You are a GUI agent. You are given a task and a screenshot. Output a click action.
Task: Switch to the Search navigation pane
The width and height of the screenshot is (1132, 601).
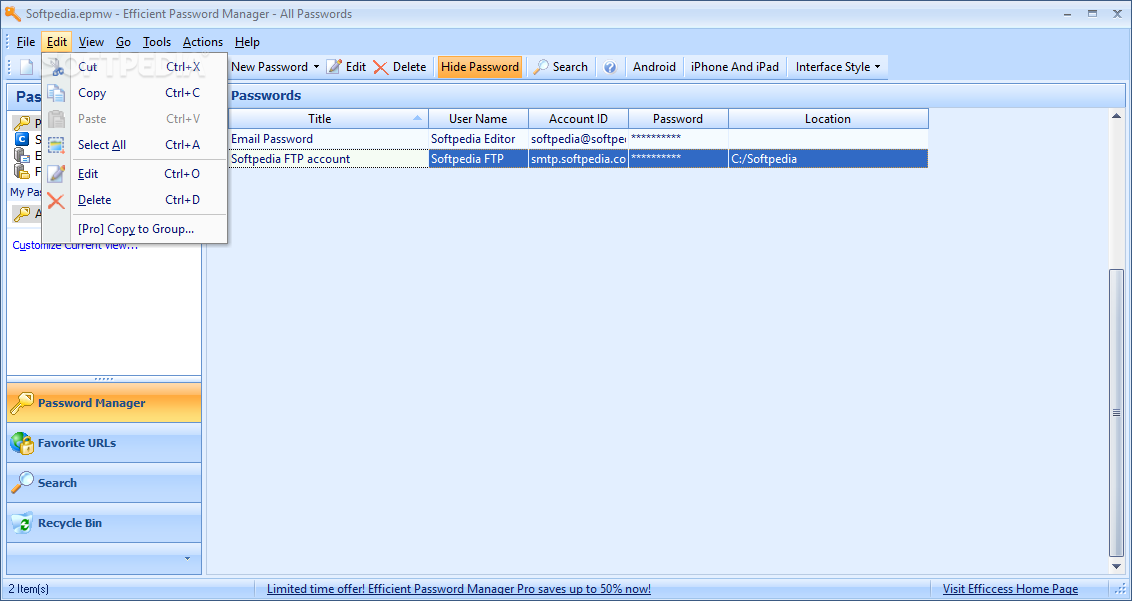pos(104,483)
